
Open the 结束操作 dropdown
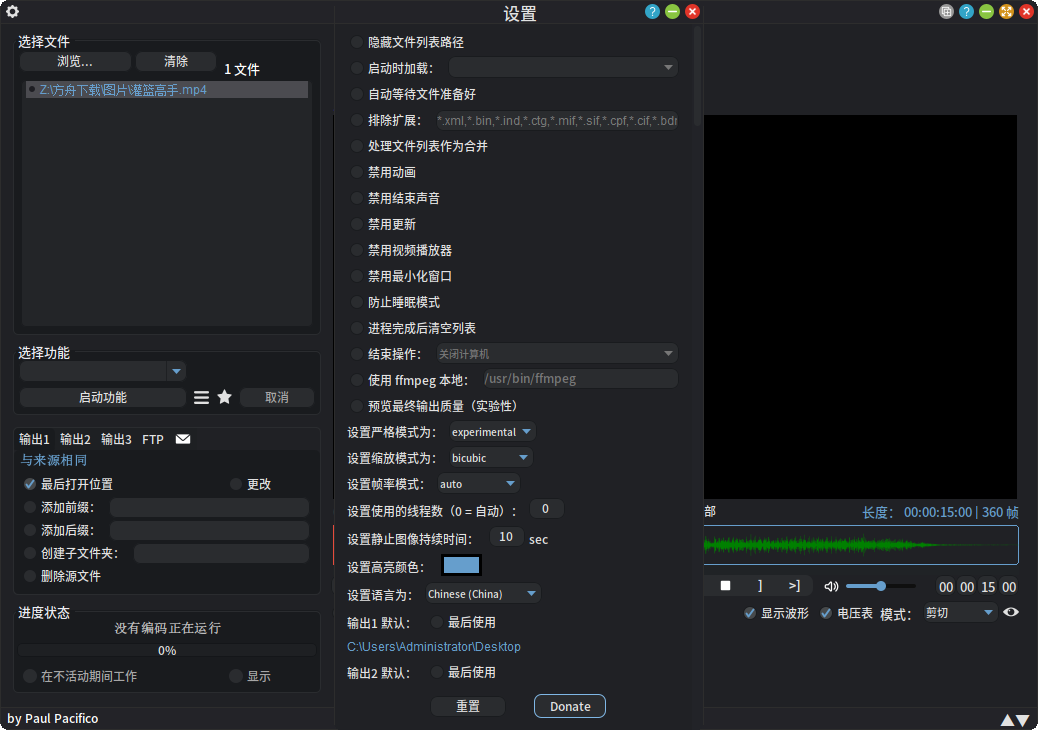[556, 353]
